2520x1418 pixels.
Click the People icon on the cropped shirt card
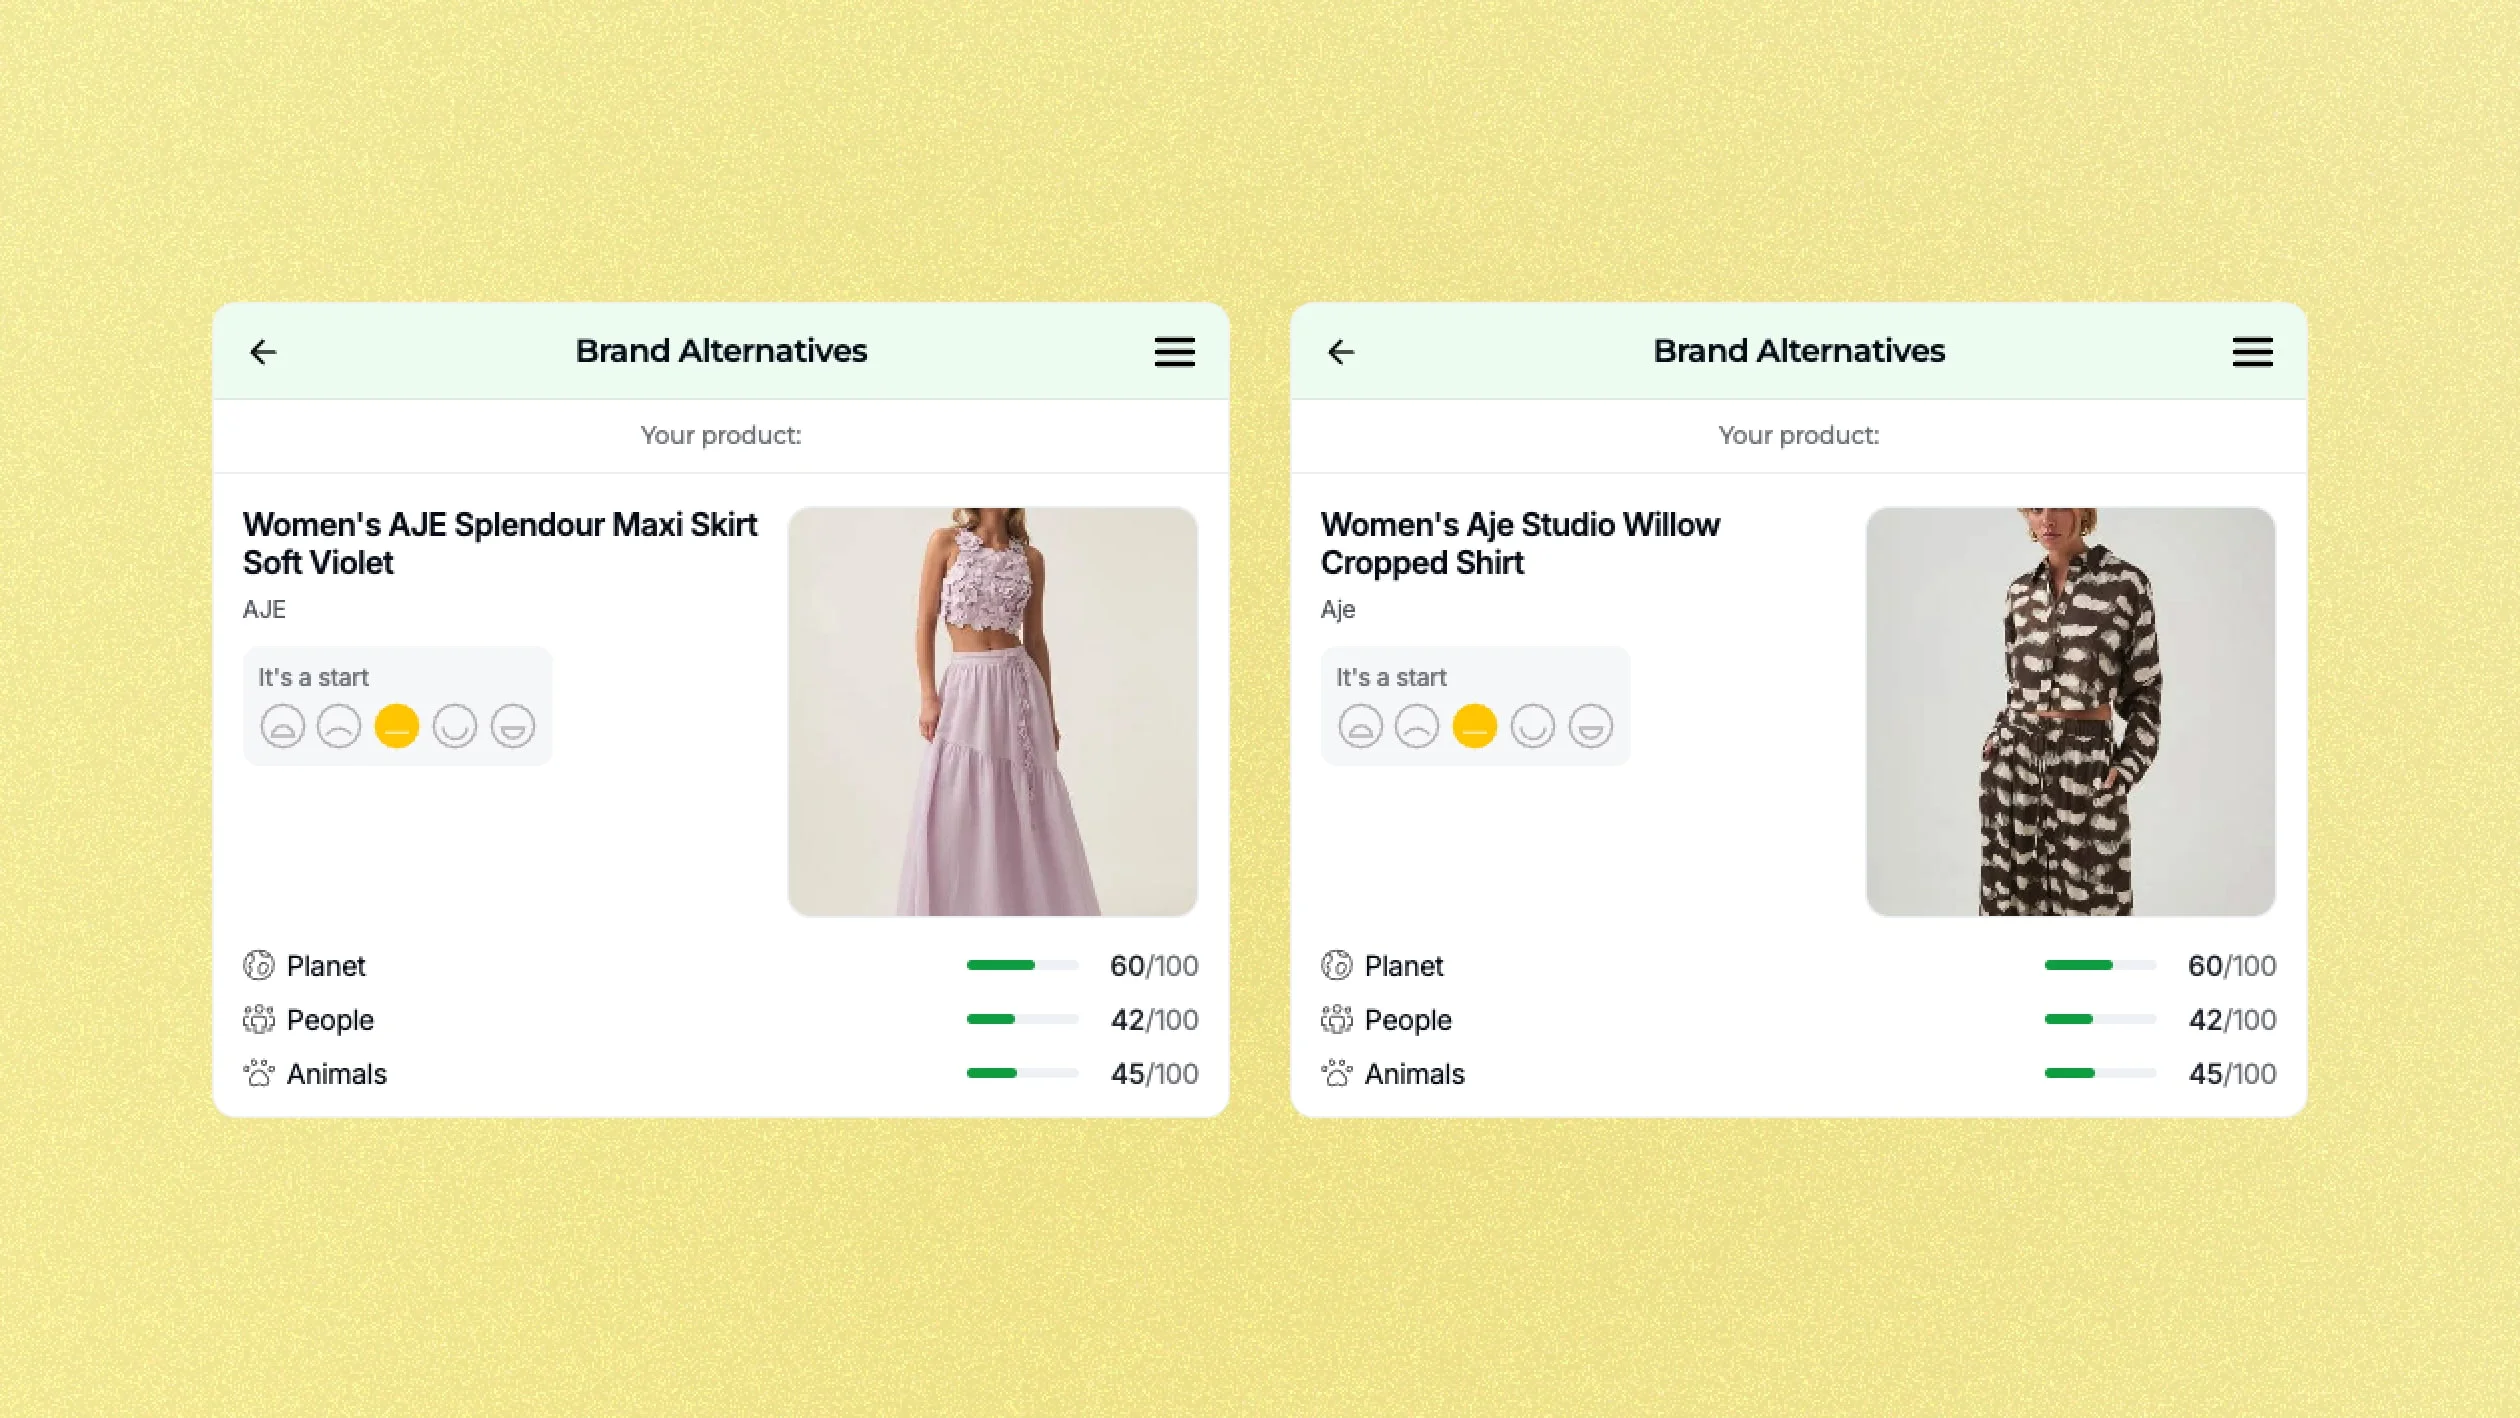[1335, 1019]
